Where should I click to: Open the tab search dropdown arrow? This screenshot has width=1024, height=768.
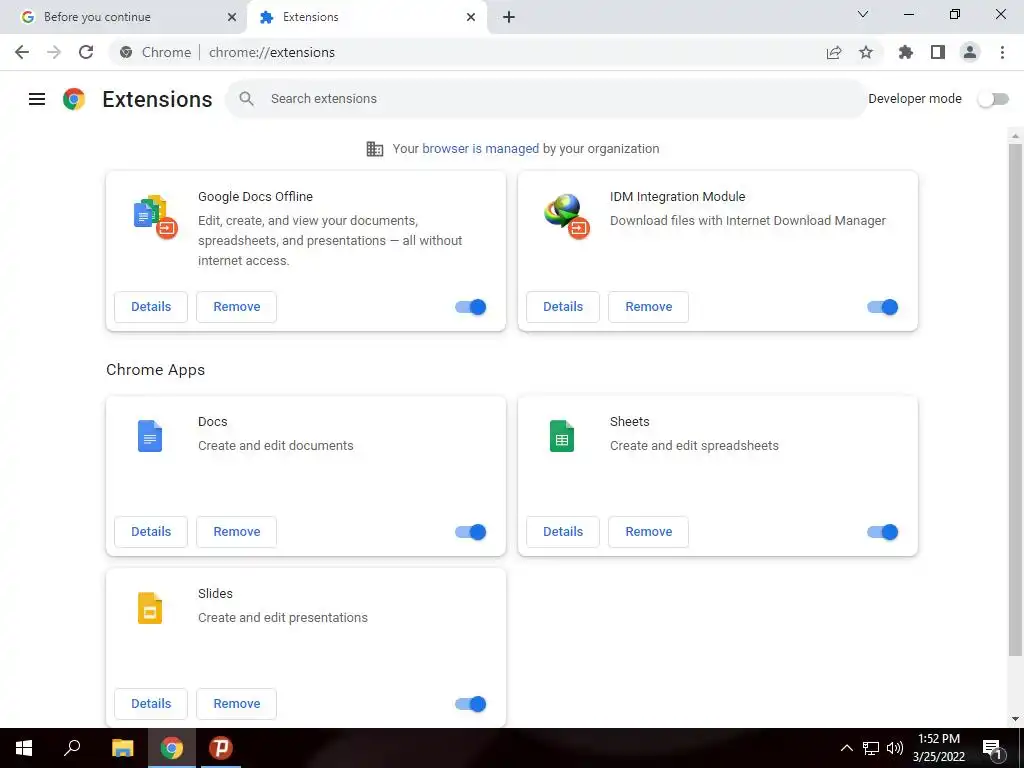click(x=863, y=14)
